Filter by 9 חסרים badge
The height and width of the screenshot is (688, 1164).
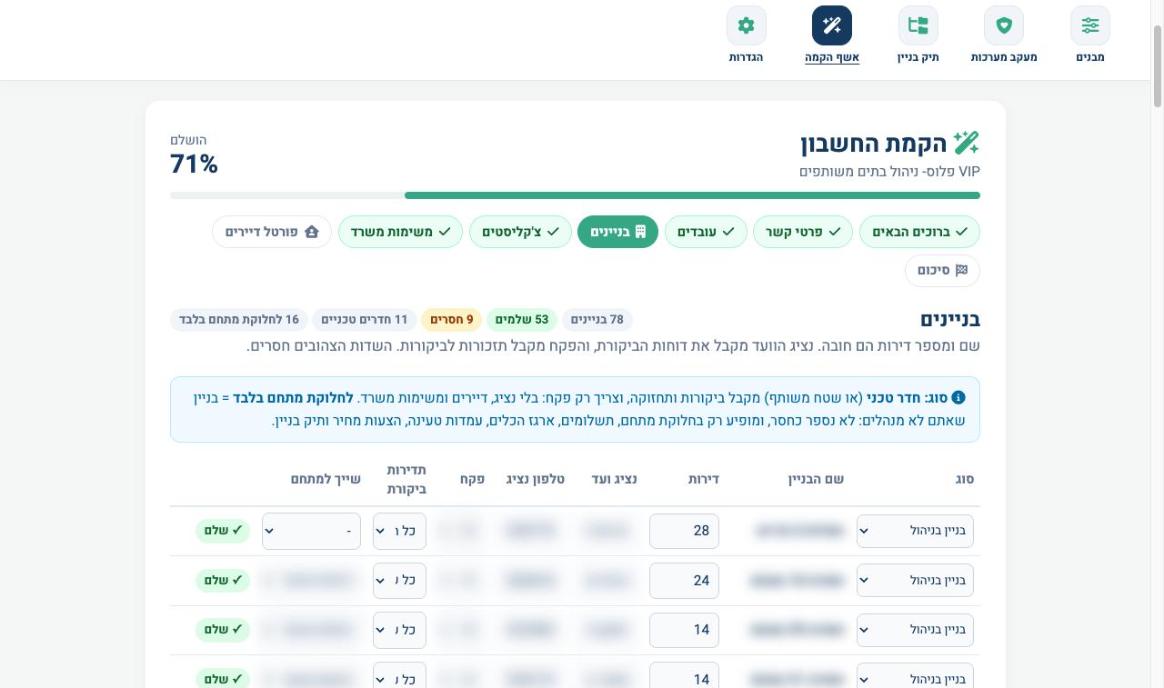coord(451,319)
